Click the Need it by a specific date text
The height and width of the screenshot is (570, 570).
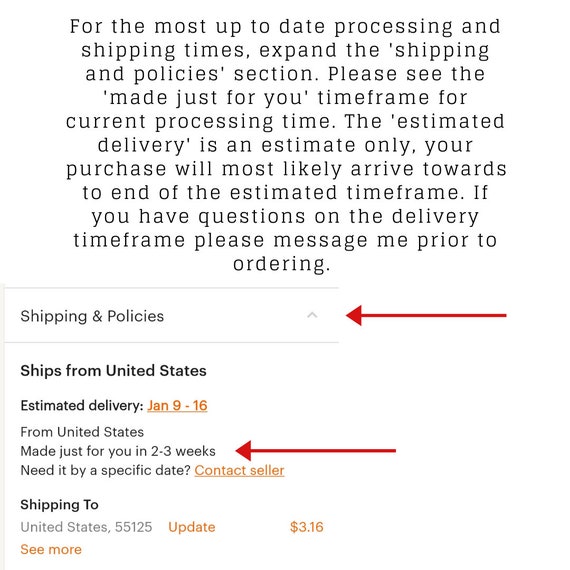click(105, 470)
